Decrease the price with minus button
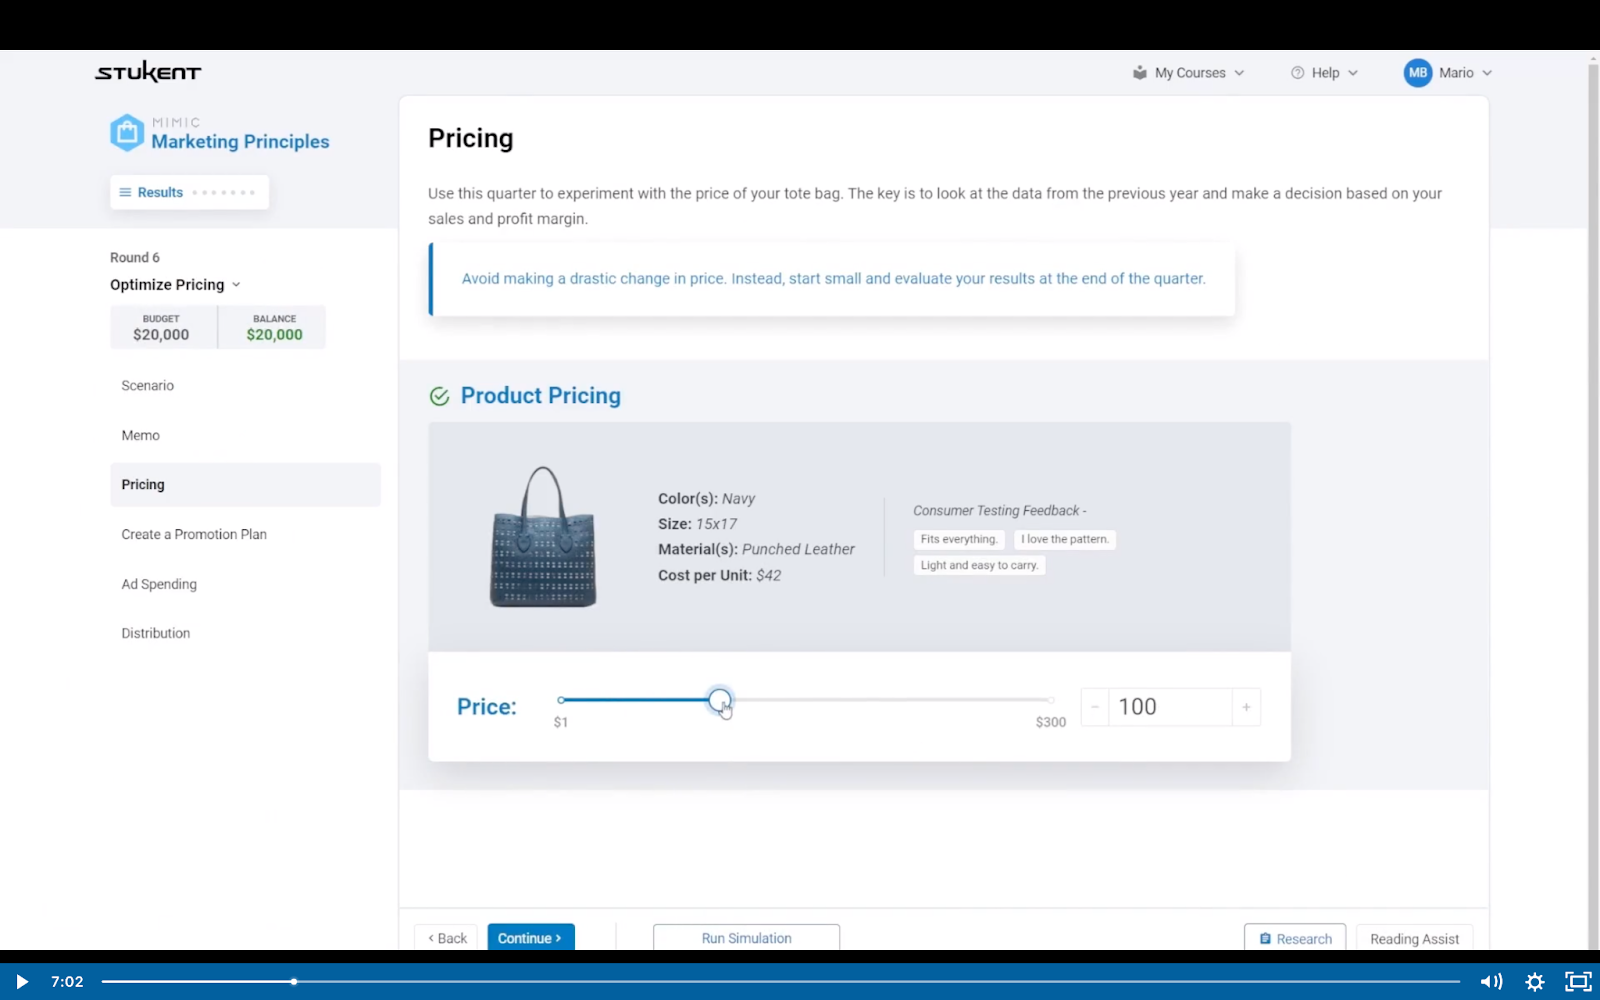The image size is (1600, 1000). click(x=1095, y=707)
